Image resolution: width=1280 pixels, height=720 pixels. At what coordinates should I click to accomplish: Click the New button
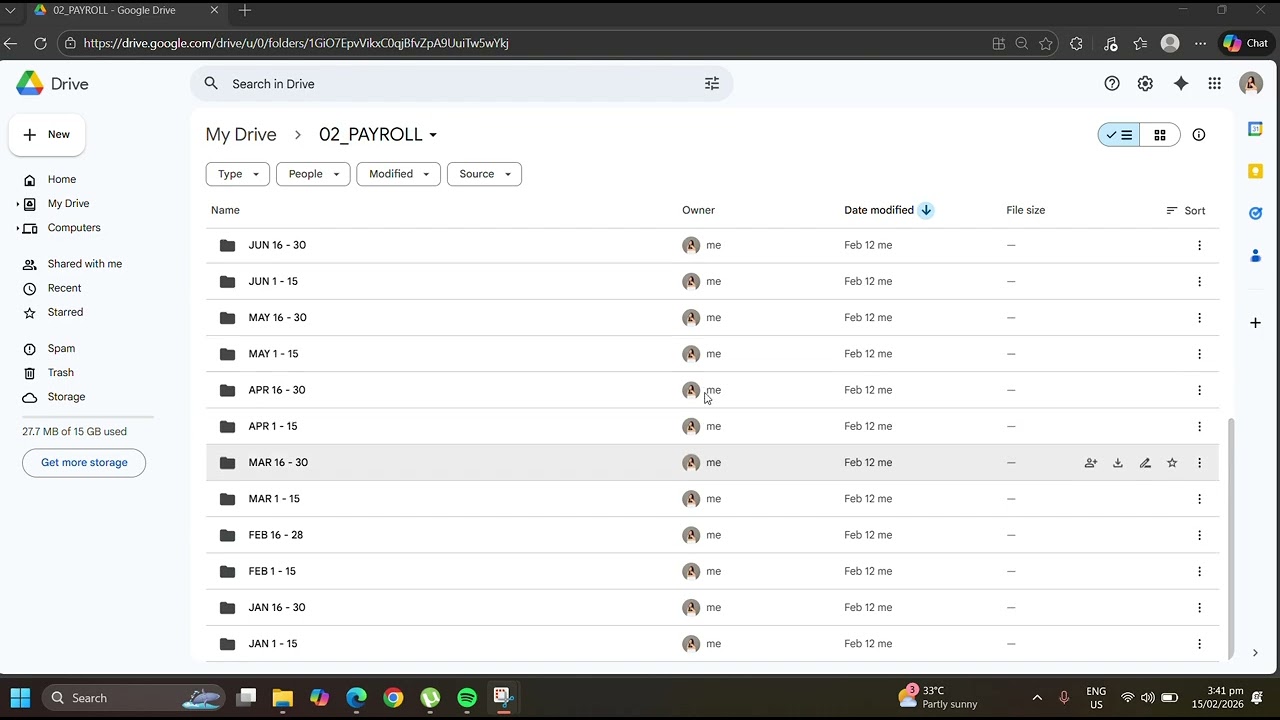coord(47,135)
